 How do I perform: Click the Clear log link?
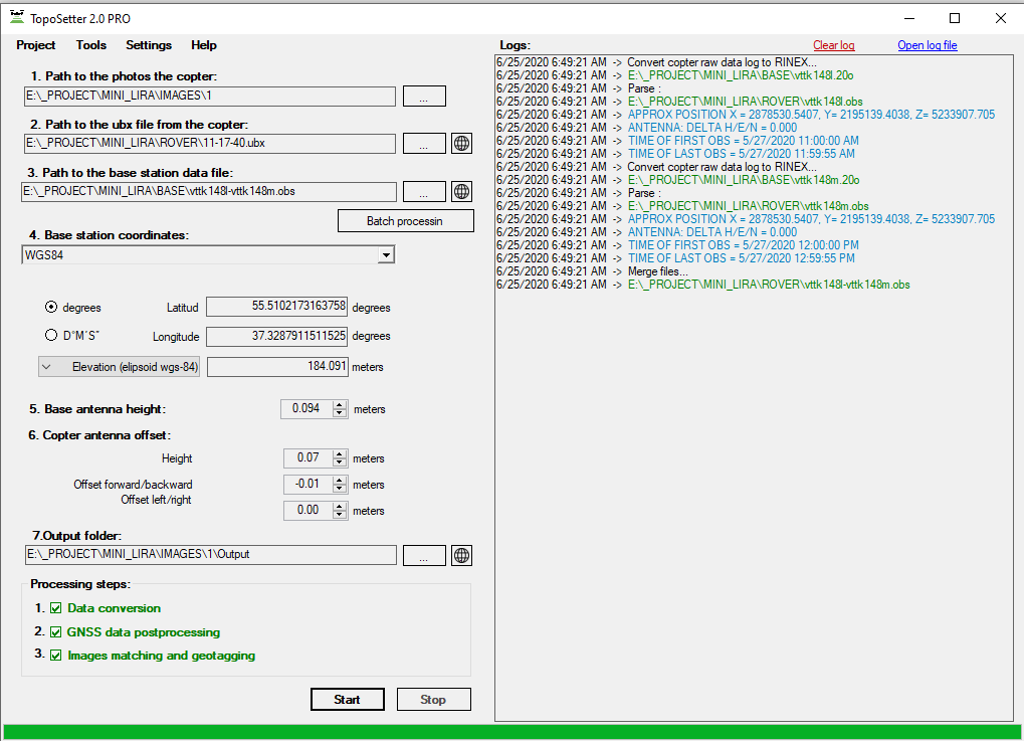tap(833, 46)
